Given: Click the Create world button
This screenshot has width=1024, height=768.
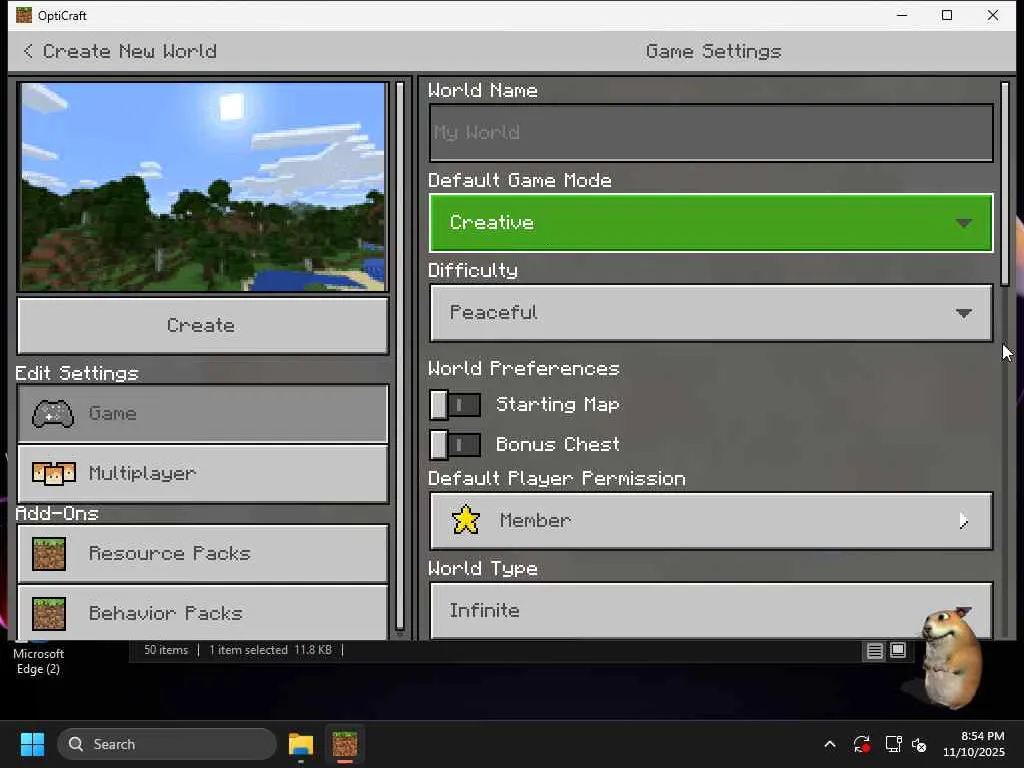Looking at the screenshot, I should (x=203, y=326).
